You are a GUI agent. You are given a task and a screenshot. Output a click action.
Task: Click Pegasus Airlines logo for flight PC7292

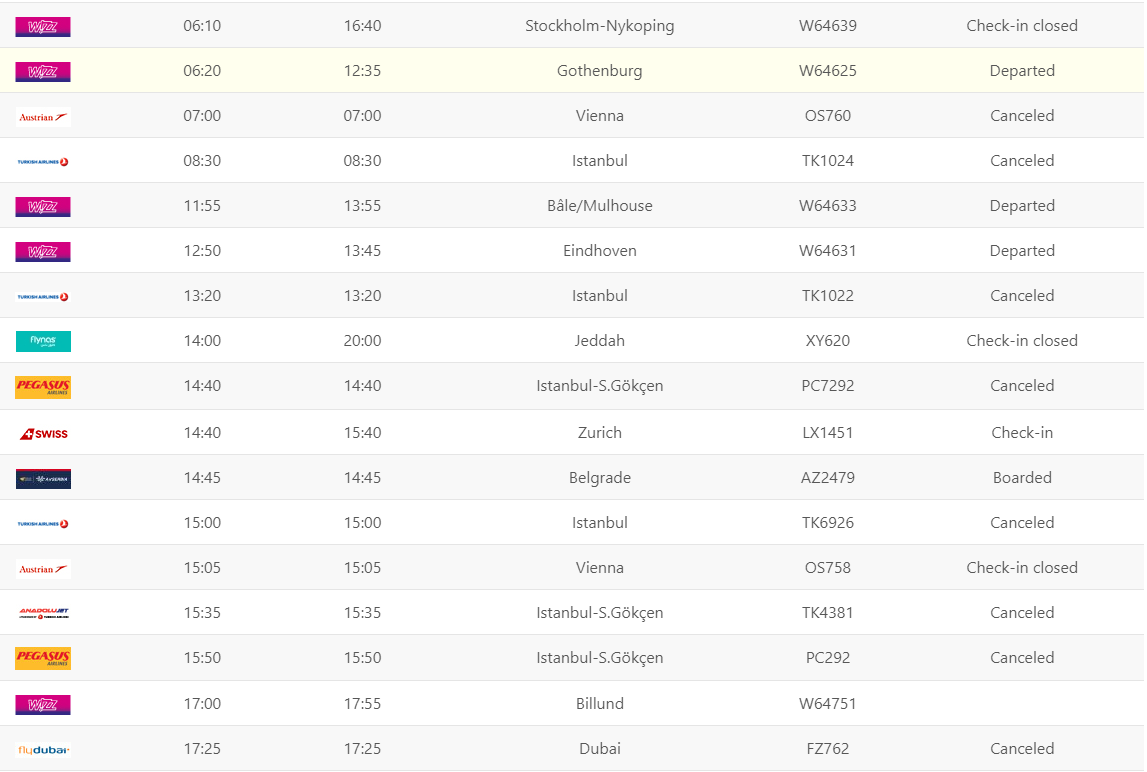point(43,387)
